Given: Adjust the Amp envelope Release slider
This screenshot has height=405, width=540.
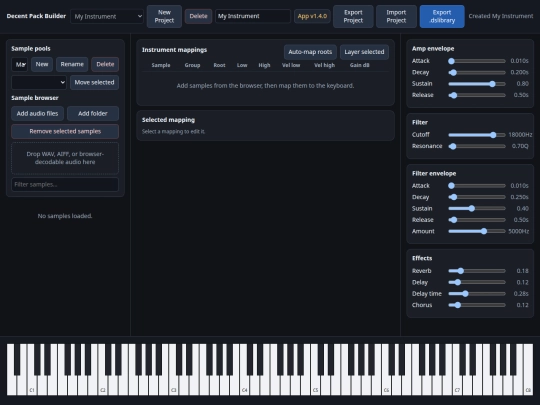Looking at the screenshot, I should [x=477, y=95].
